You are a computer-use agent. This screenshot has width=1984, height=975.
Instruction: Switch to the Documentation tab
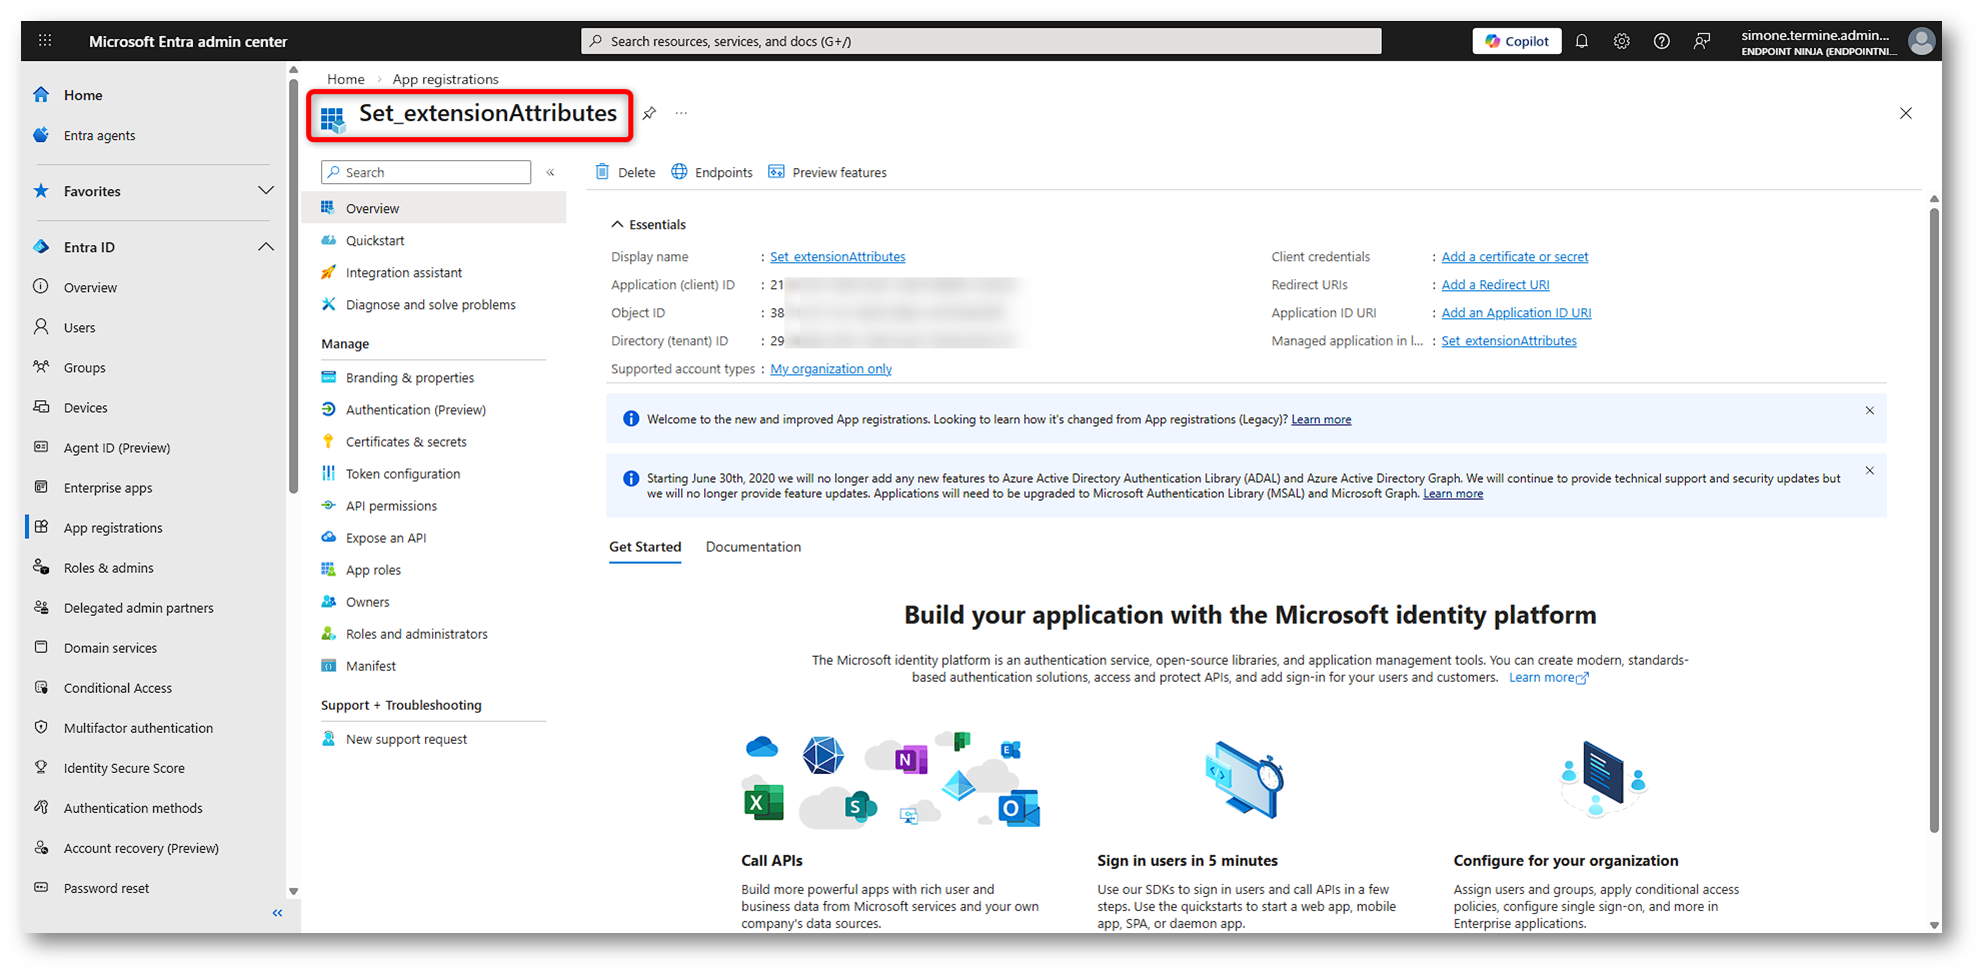tap(753, 547)
